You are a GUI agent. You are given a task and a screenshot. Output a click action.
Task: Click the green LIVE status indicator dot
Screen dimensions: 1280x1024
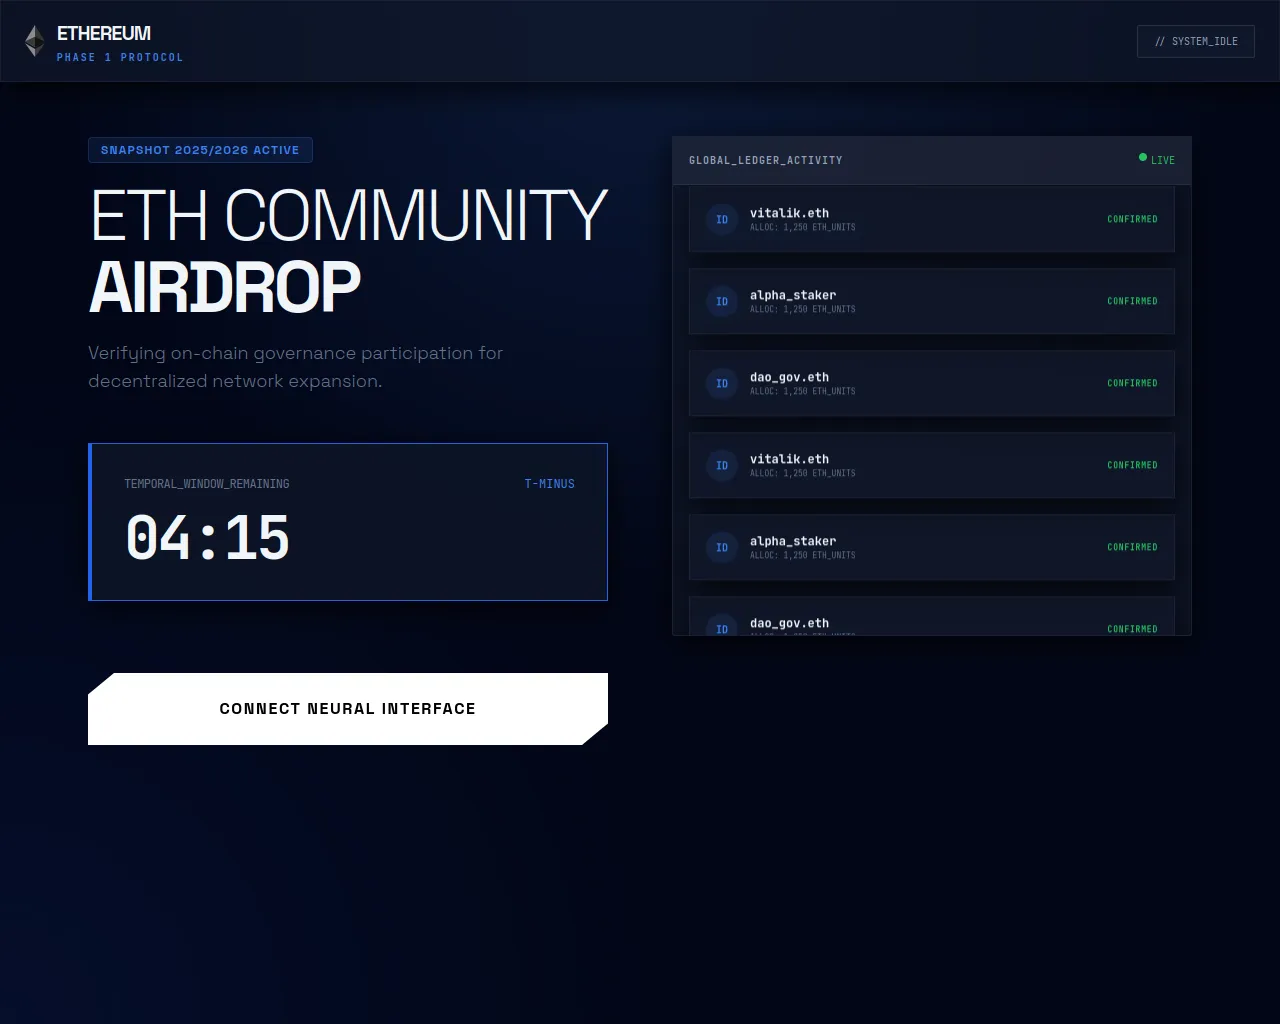click(x=1143, y=157)
